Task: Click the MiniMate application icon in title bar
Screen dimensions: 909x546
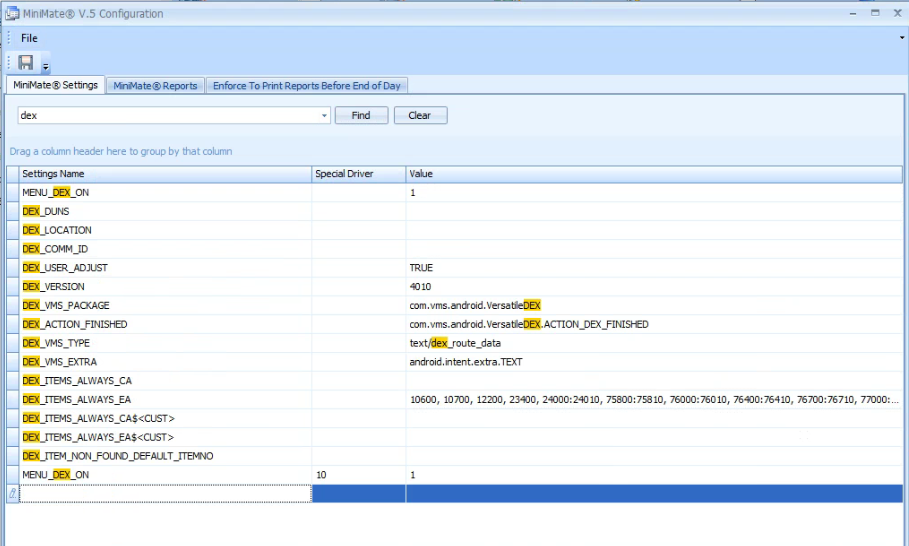Action: (x=12, y=13)
